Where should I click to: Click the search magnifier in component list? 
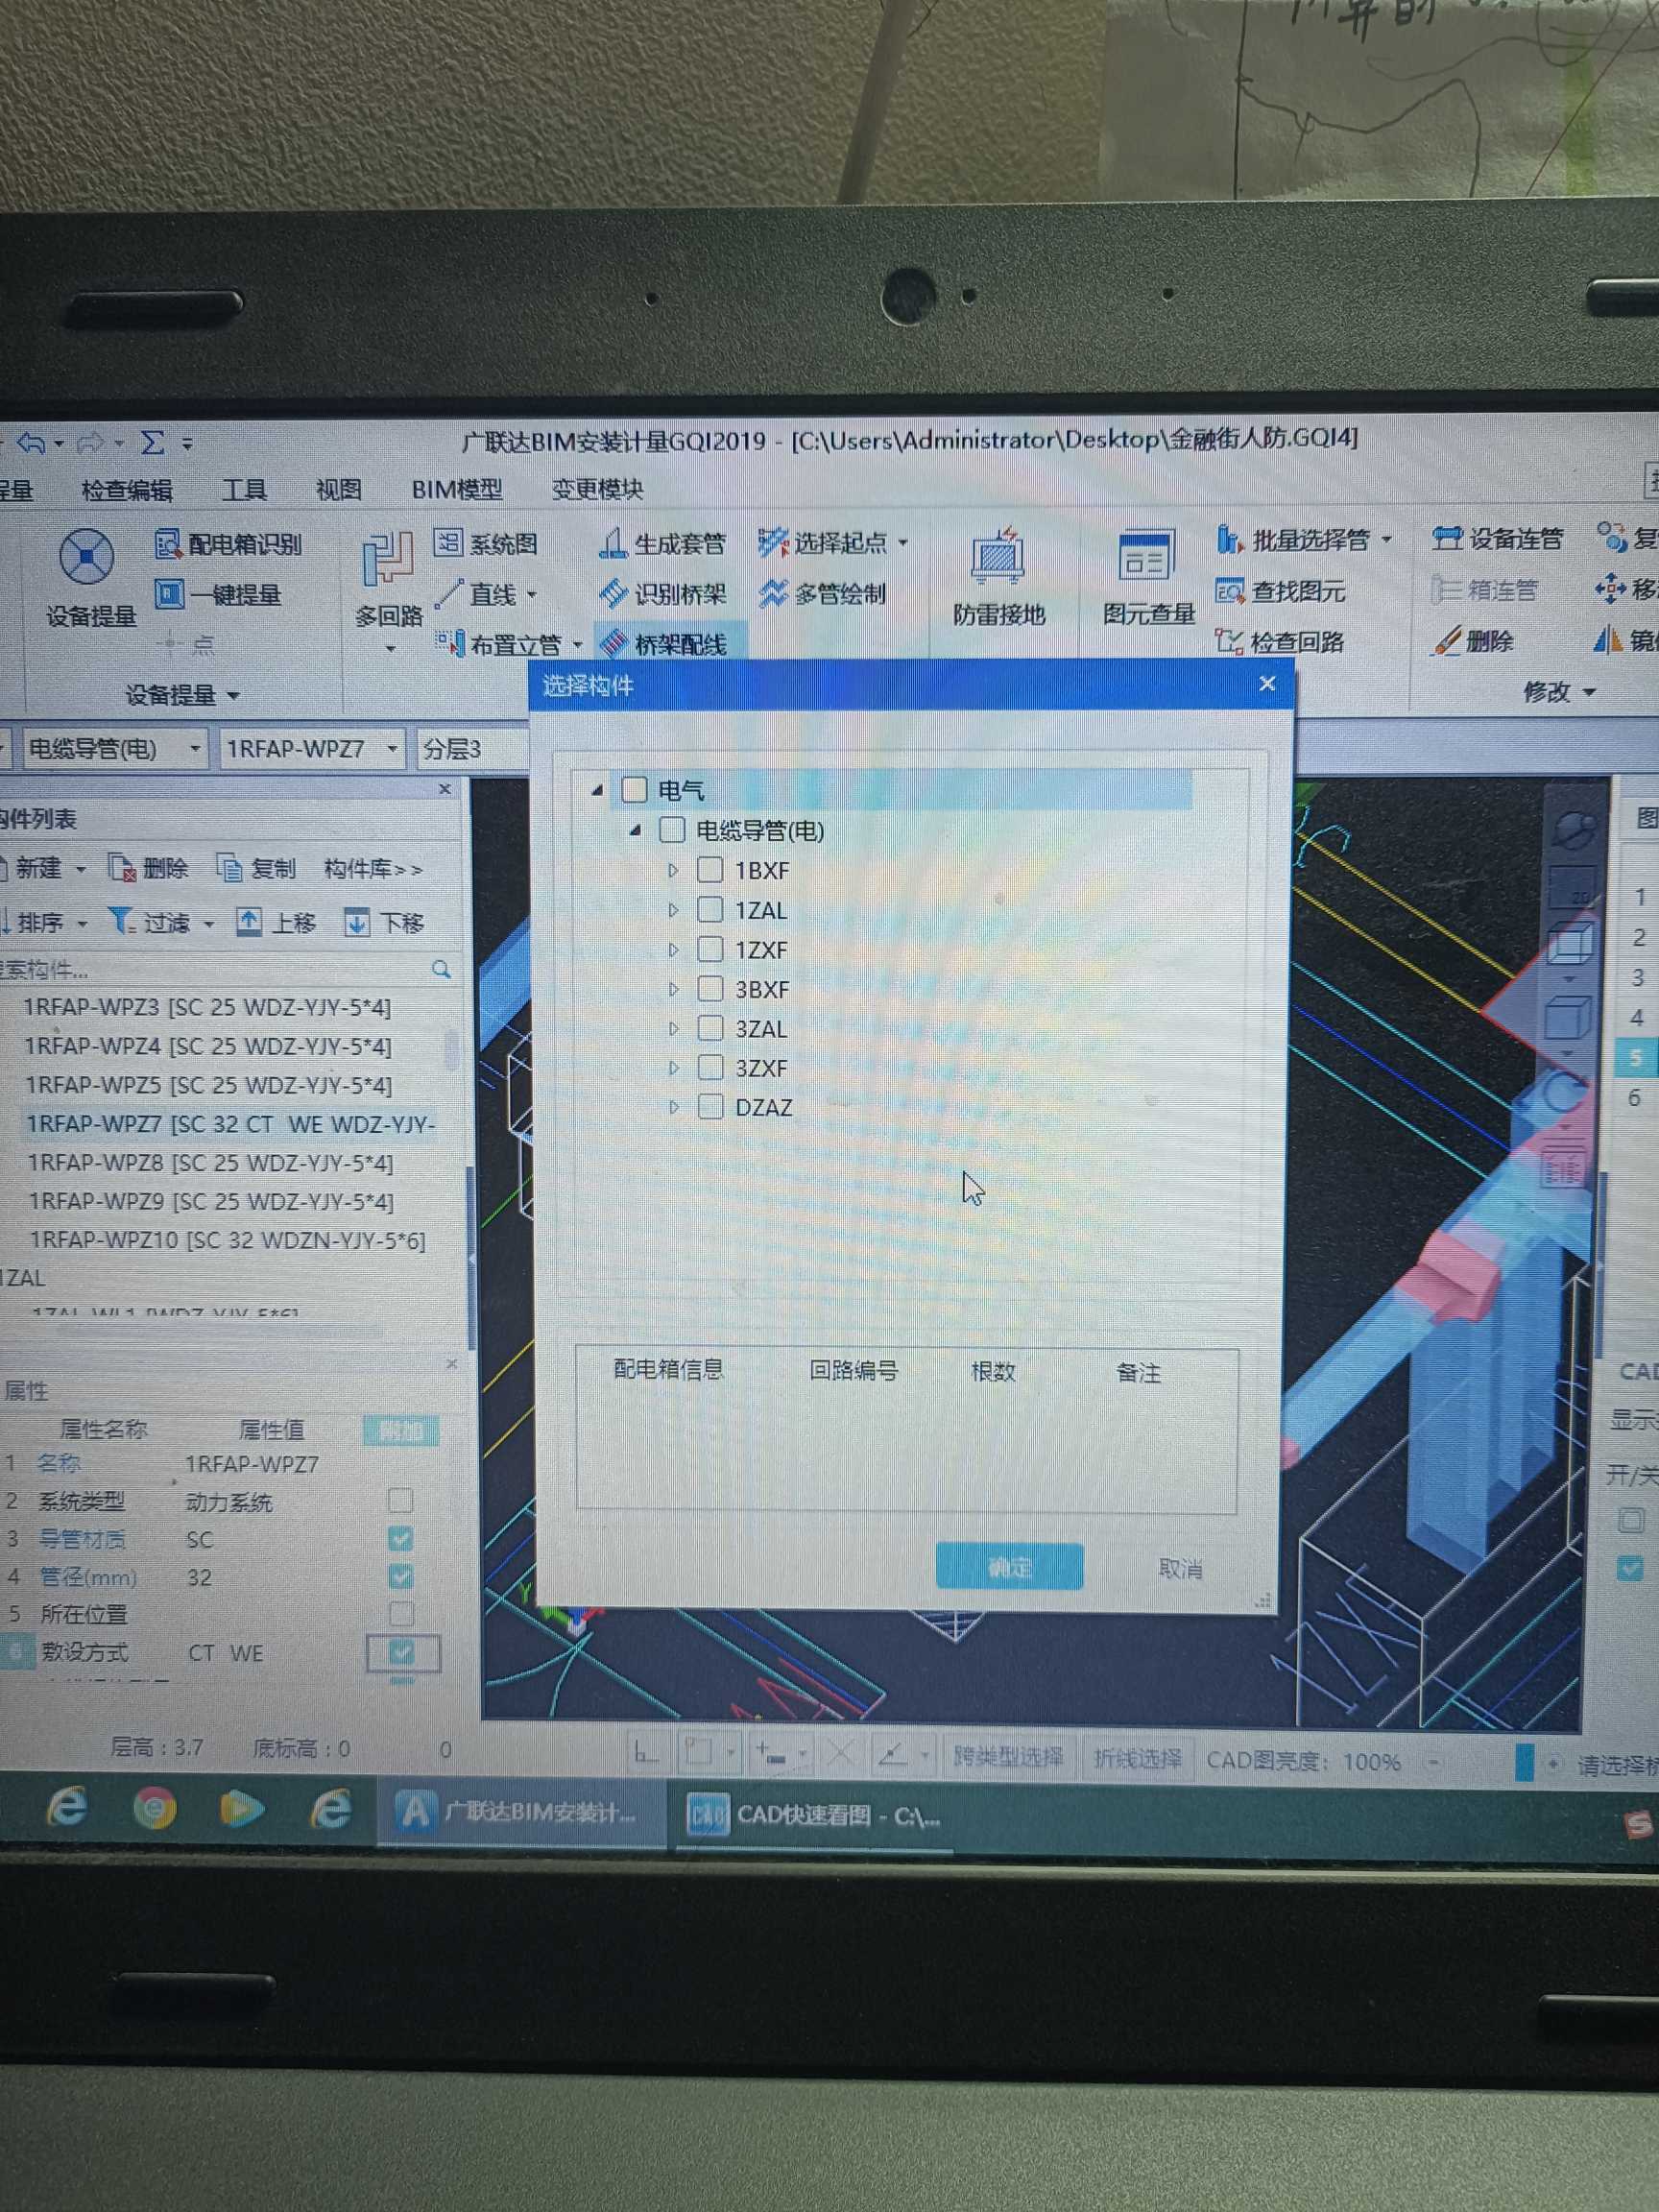pyautogui.click(x=441, y=969)
